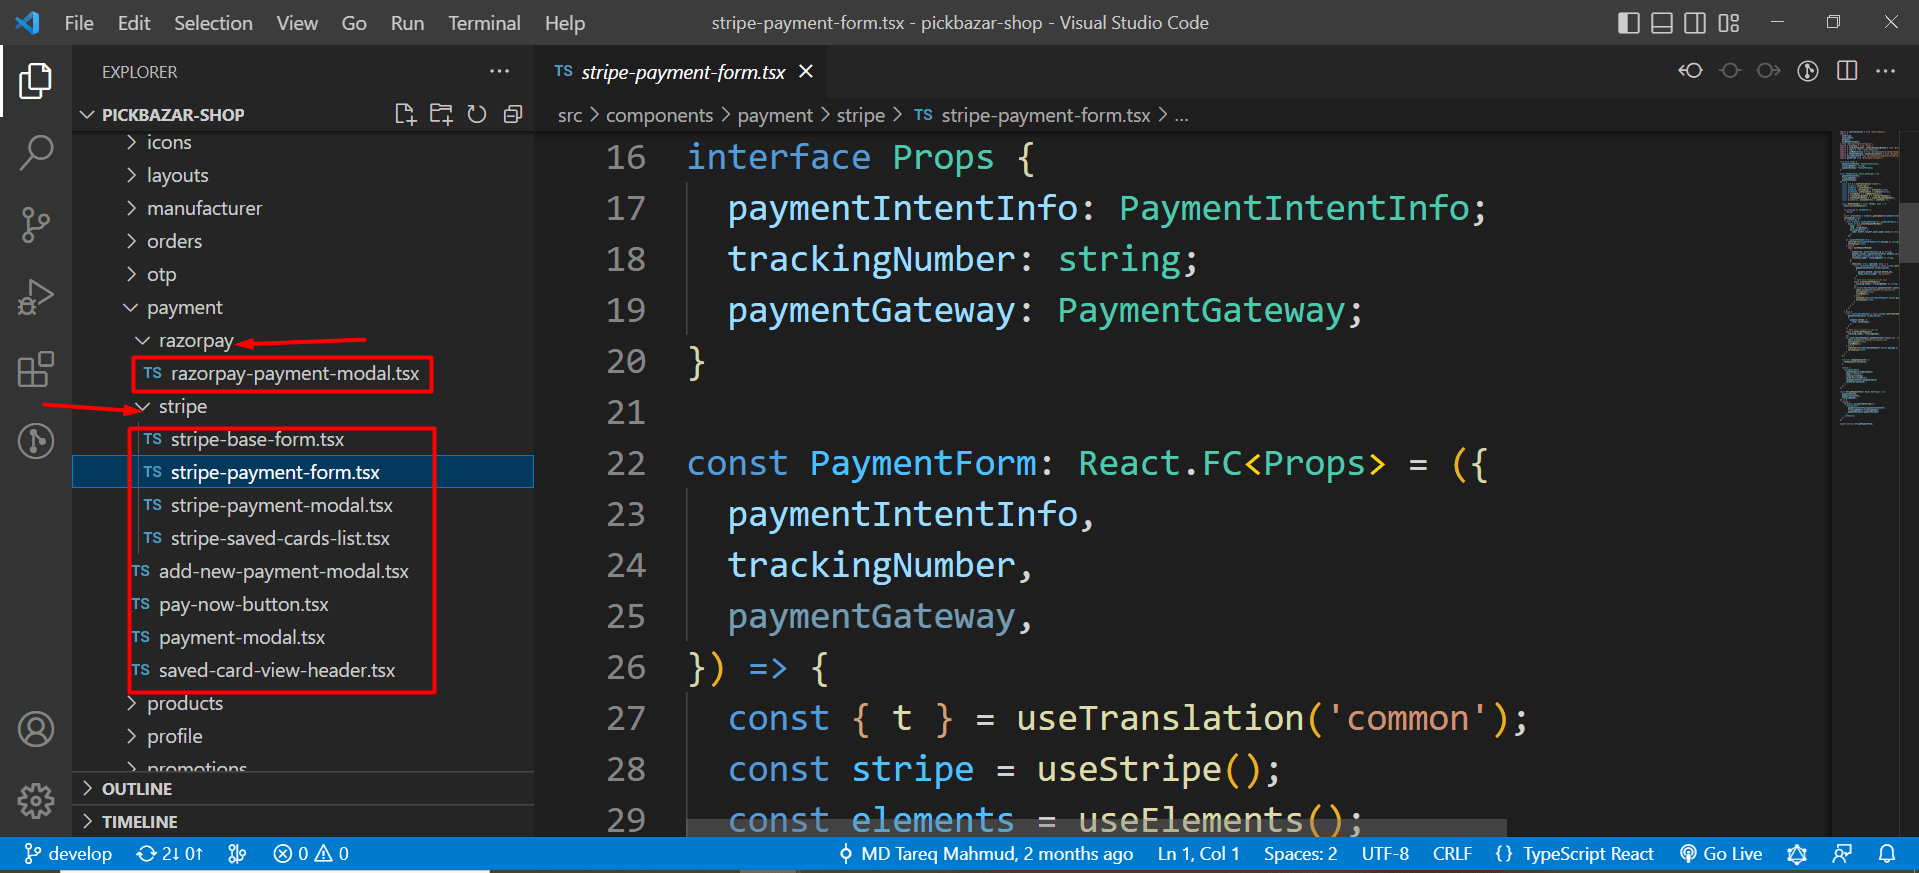The image size is (1919, 873).
Task: Open the Terminal menu
Action: [x=484, y=23]
